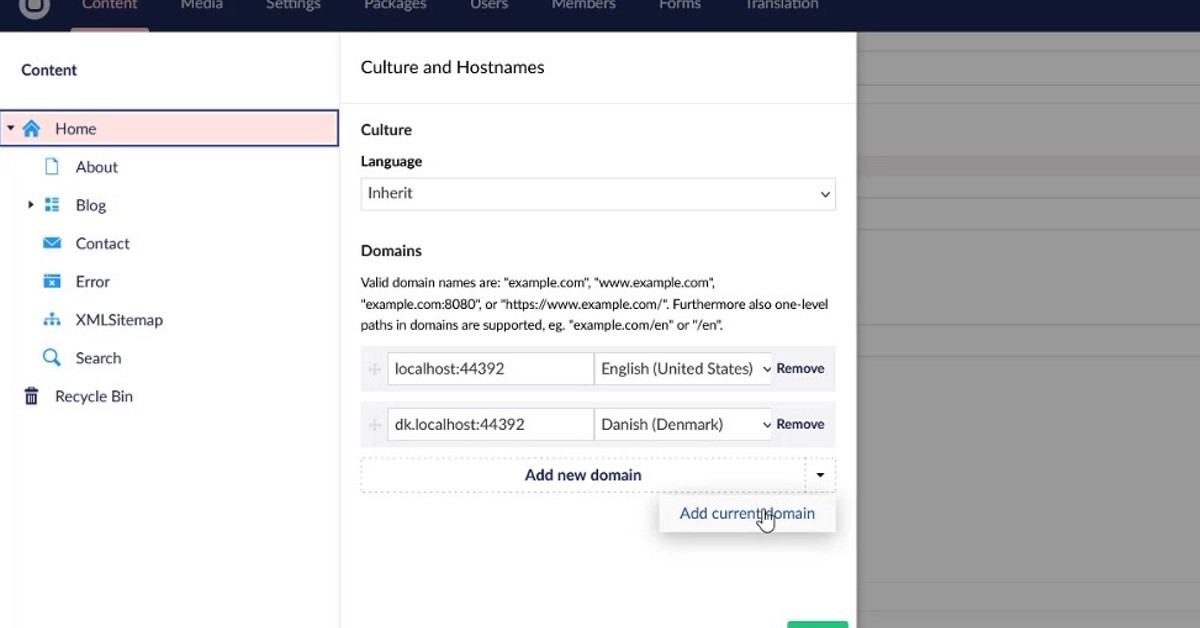
Task: Open the Settings section
Action: coord(292,5)
